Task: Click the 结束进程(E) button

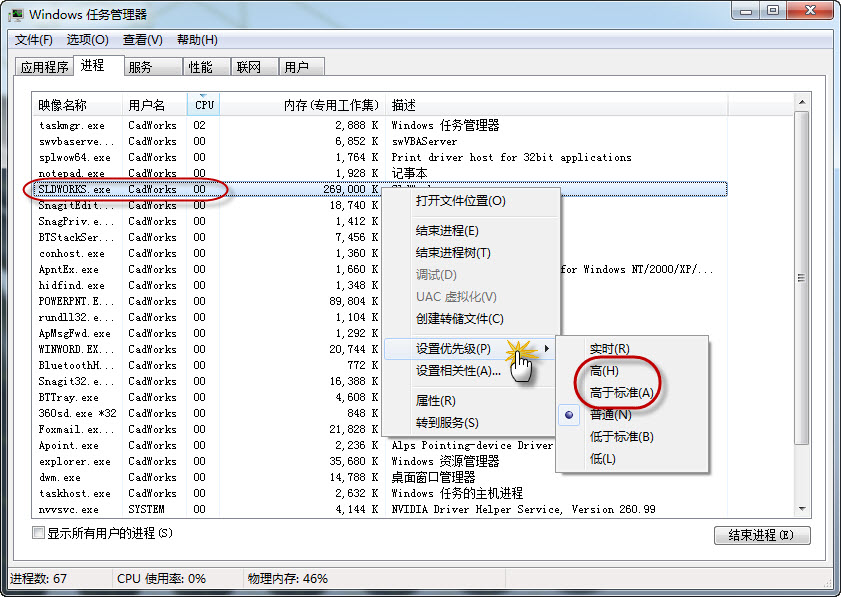Action: point(762,535)
